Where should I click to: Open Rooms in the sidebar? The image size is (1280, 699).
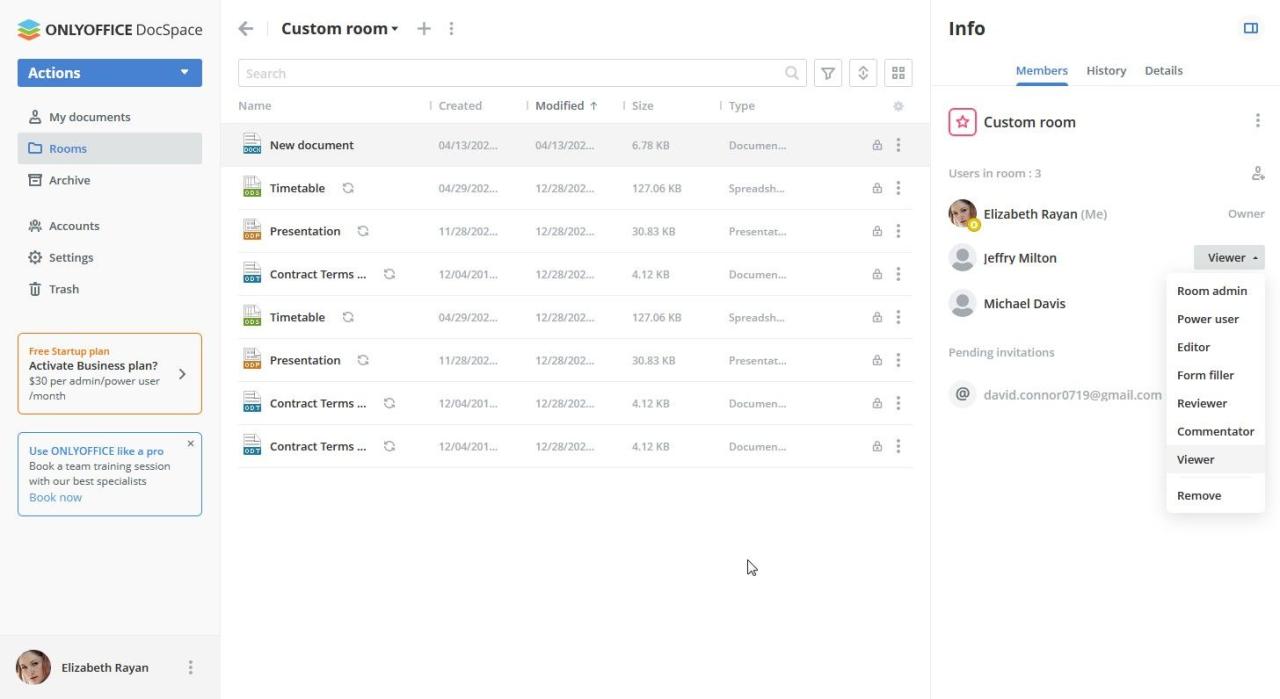[110, 148]
